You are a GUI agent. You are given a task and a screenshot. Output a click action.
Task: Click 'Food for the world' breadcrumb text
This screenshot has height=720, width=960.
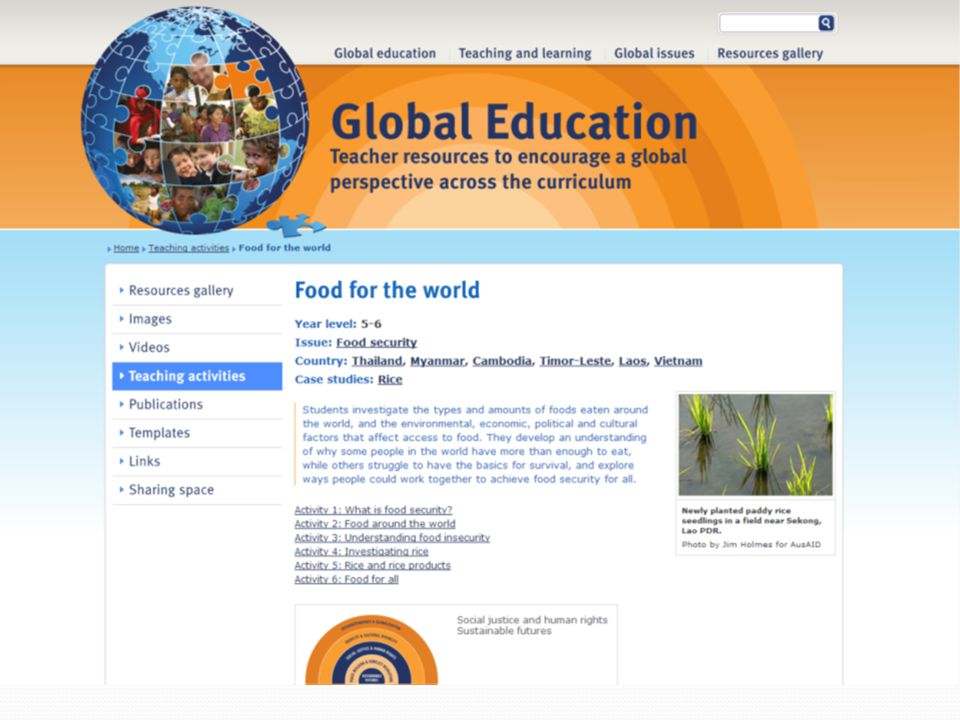pyautogui.click(x=285, y=248)
